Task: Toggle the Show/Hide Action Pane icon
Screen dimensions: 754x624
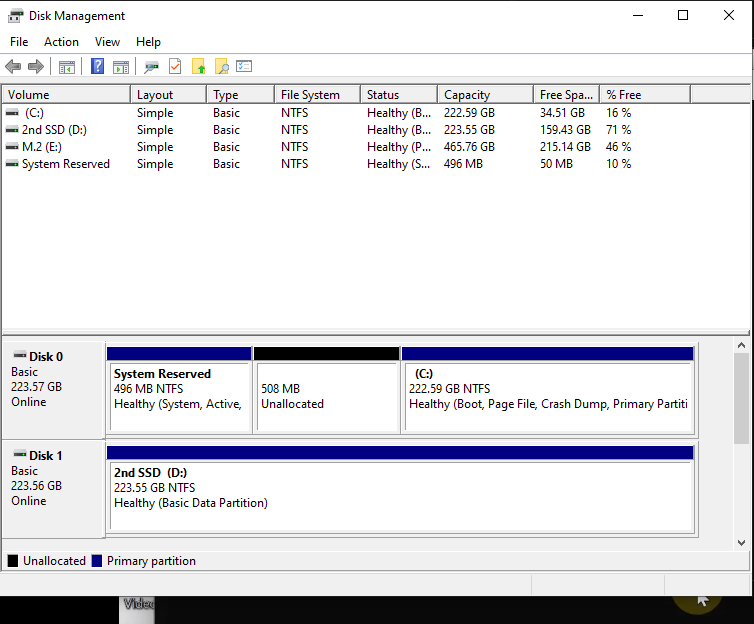Action: pyautogui.click(x=121, y=67)
